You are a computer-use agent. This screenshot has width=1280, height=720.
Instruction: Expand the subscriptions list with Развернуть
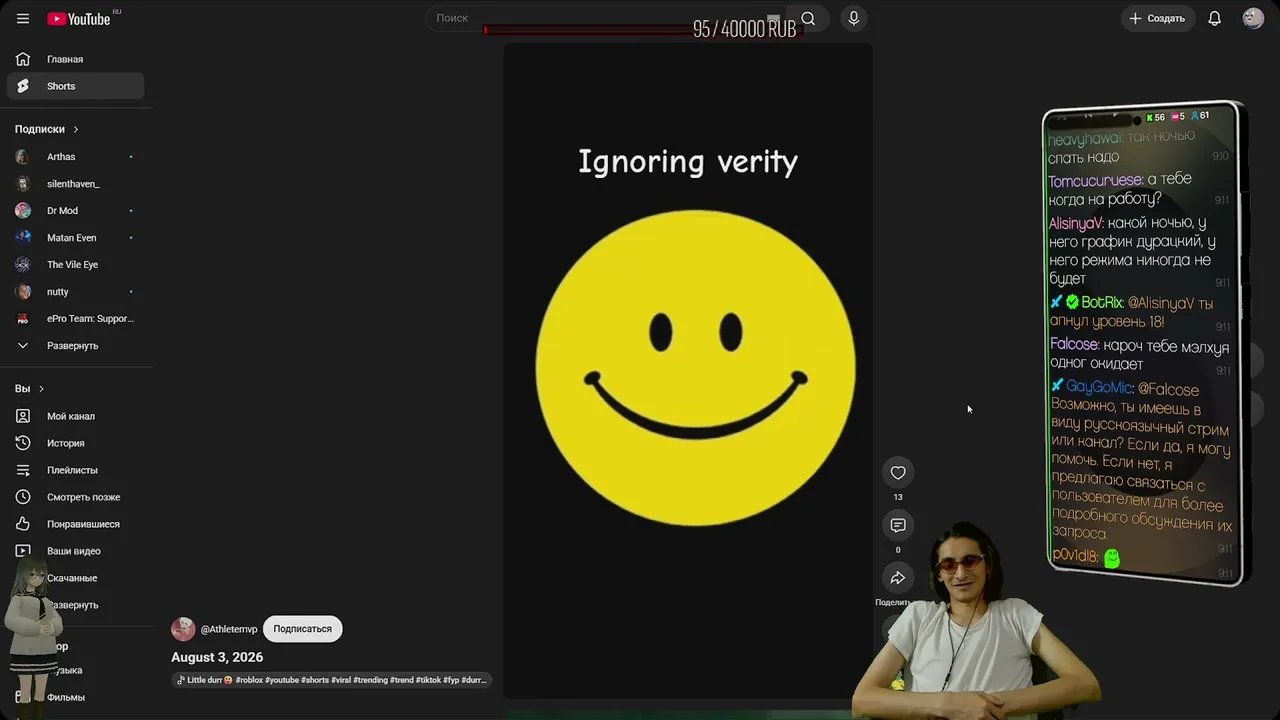(x=75, y=346)
